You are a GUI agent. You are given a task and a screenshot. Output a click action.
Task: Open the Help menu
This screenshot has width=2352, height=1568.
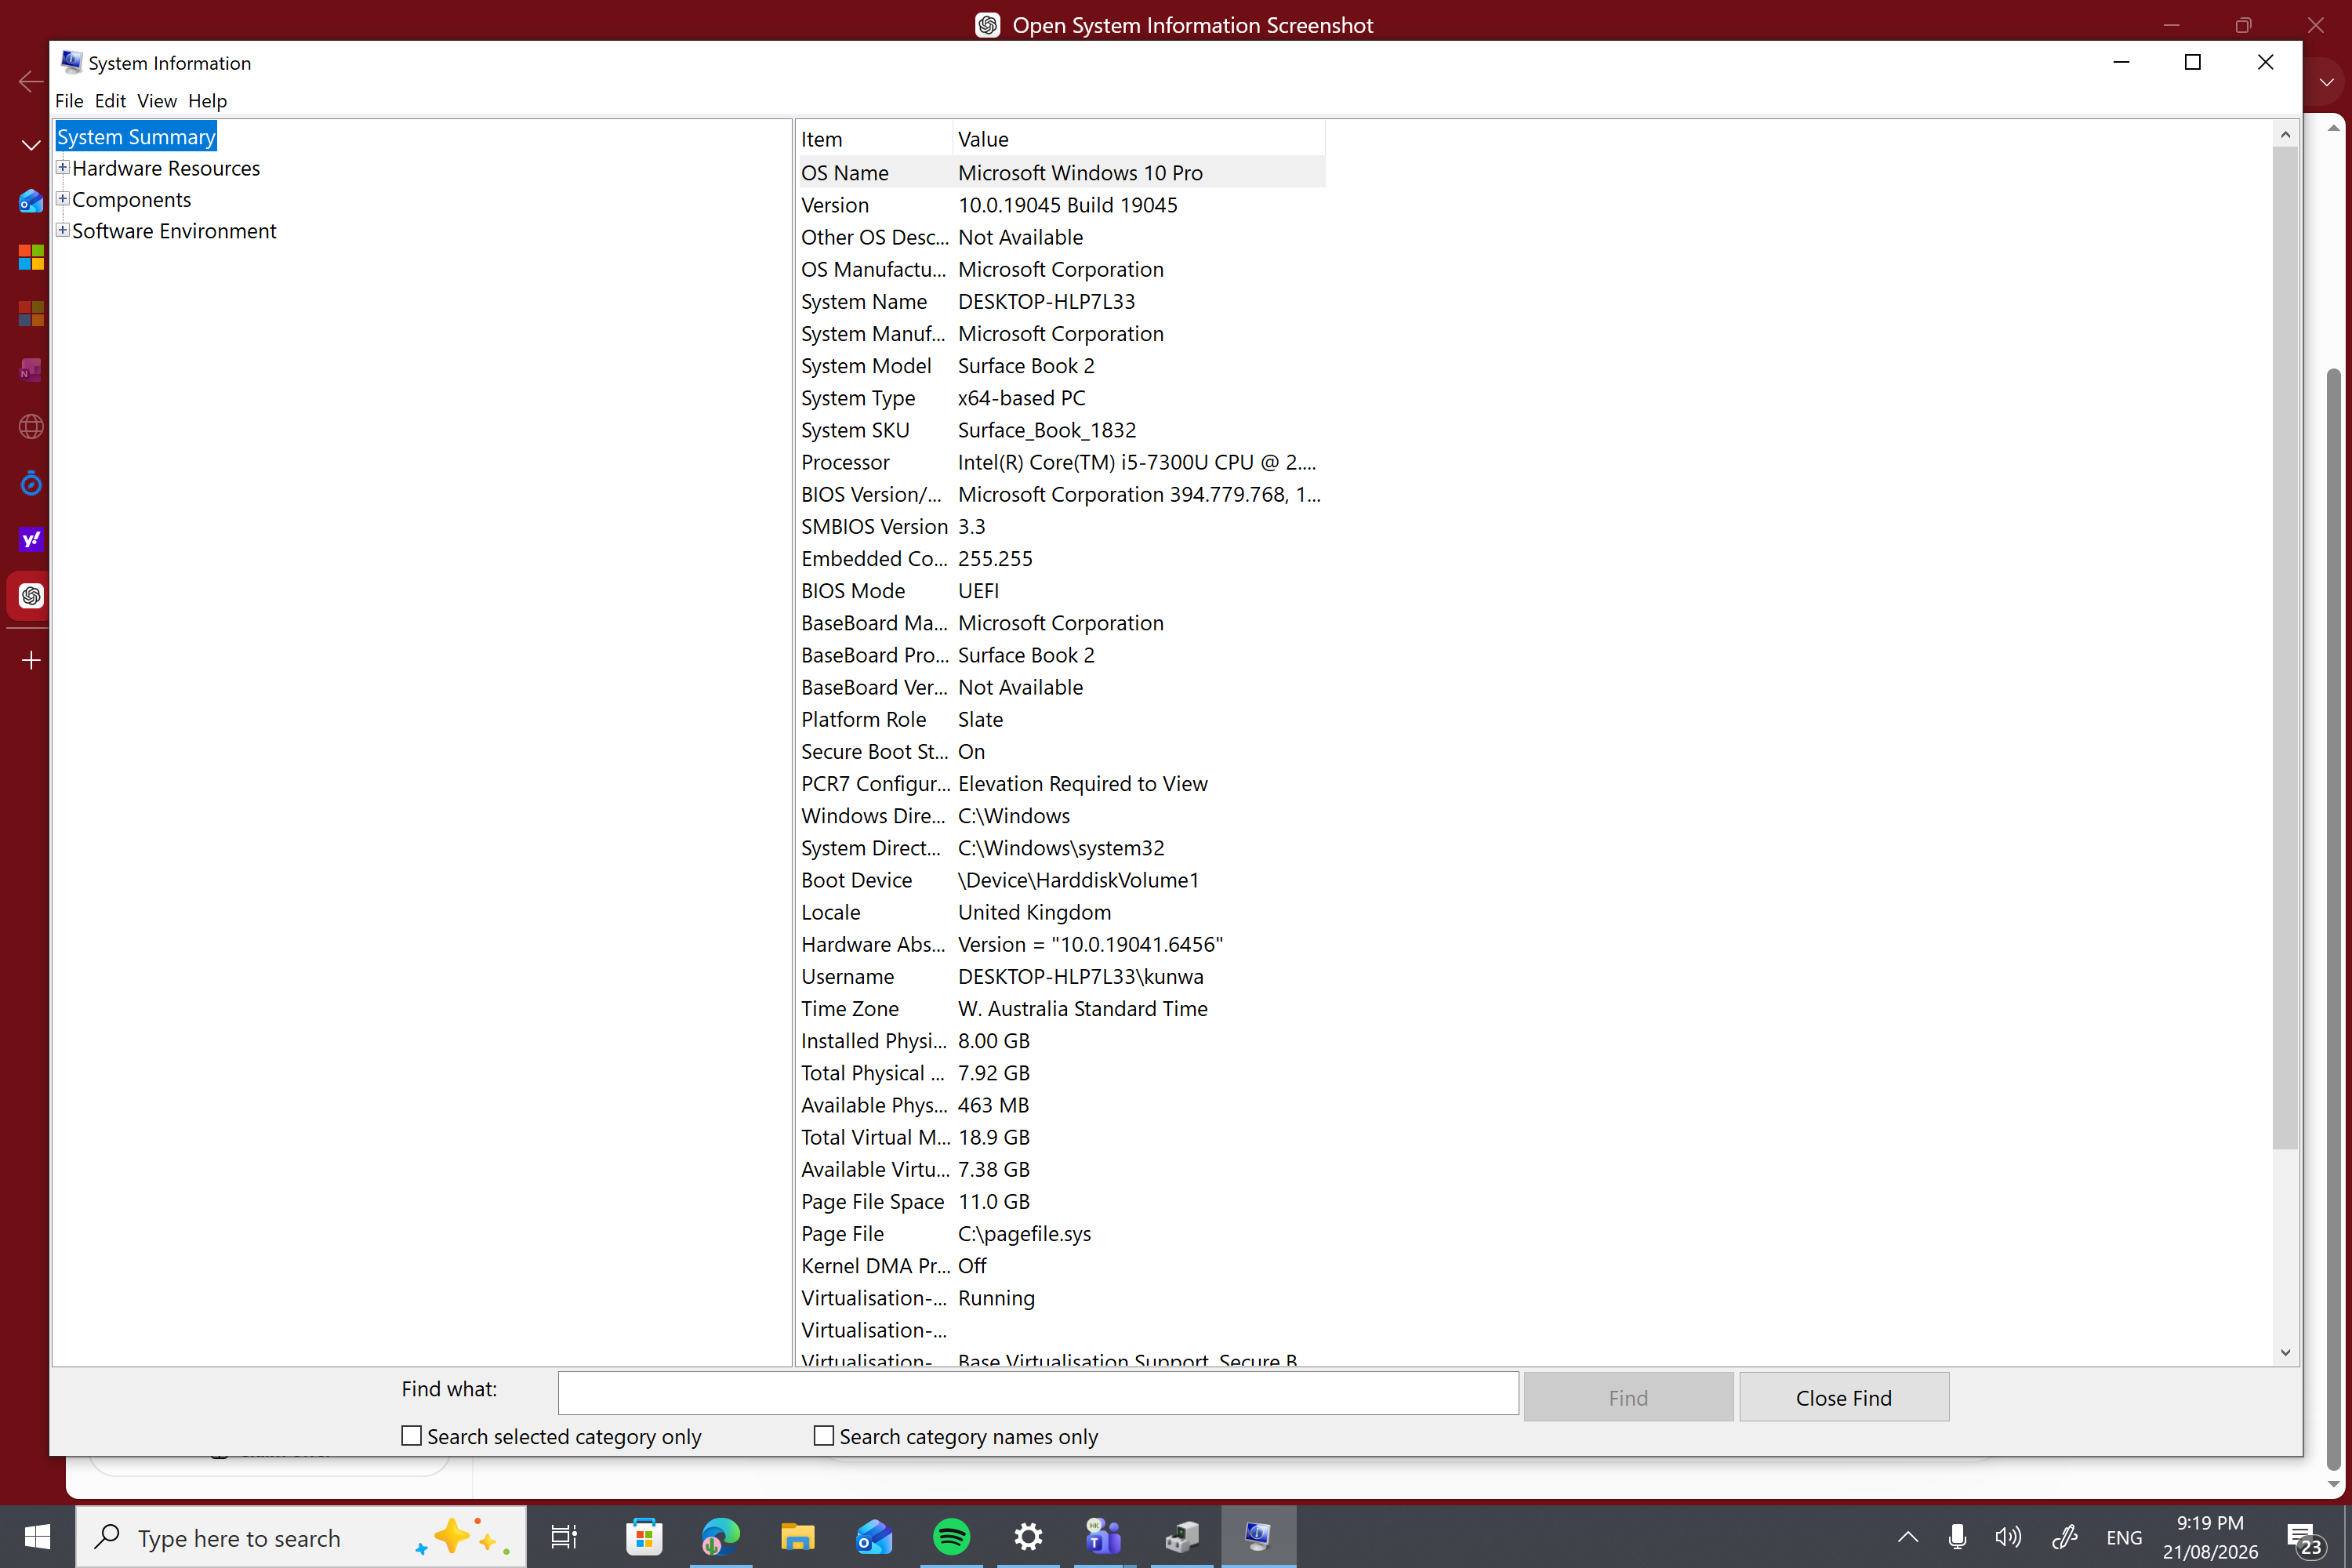pyautogui.click(x=208, y=101)
